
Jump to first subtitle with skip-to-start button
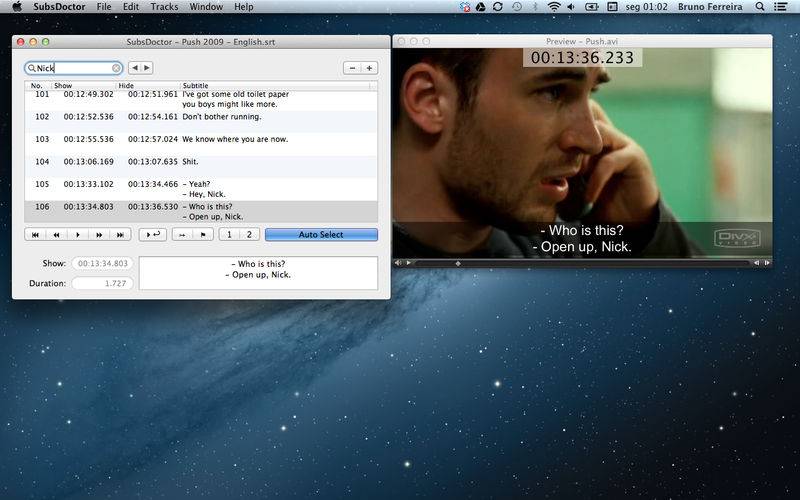35,235
